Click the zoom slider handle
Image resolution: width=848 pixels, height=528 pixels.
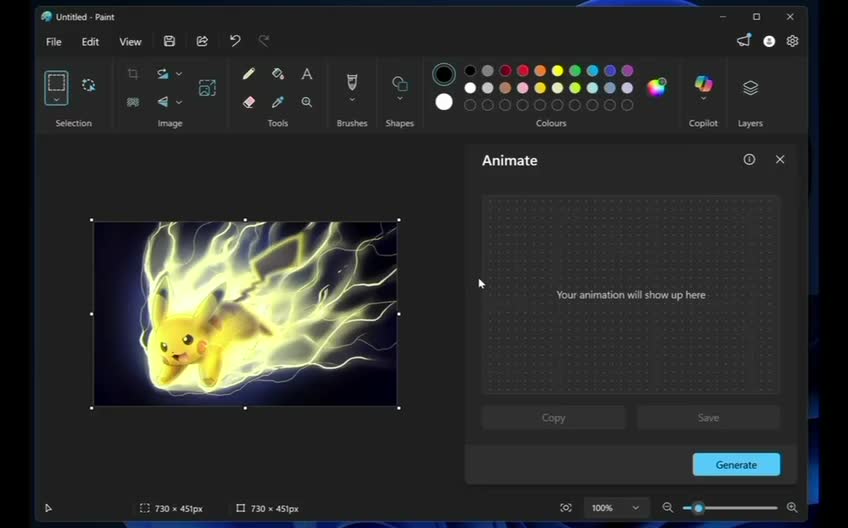[698, 508]
